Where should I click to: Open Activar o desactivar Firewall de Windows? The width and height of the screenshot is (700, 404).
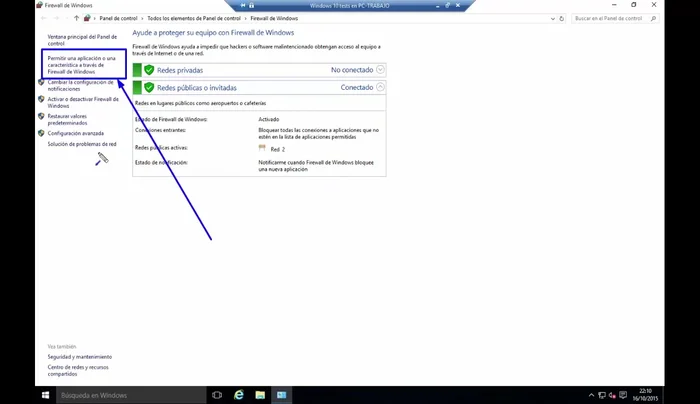(83, 102)
